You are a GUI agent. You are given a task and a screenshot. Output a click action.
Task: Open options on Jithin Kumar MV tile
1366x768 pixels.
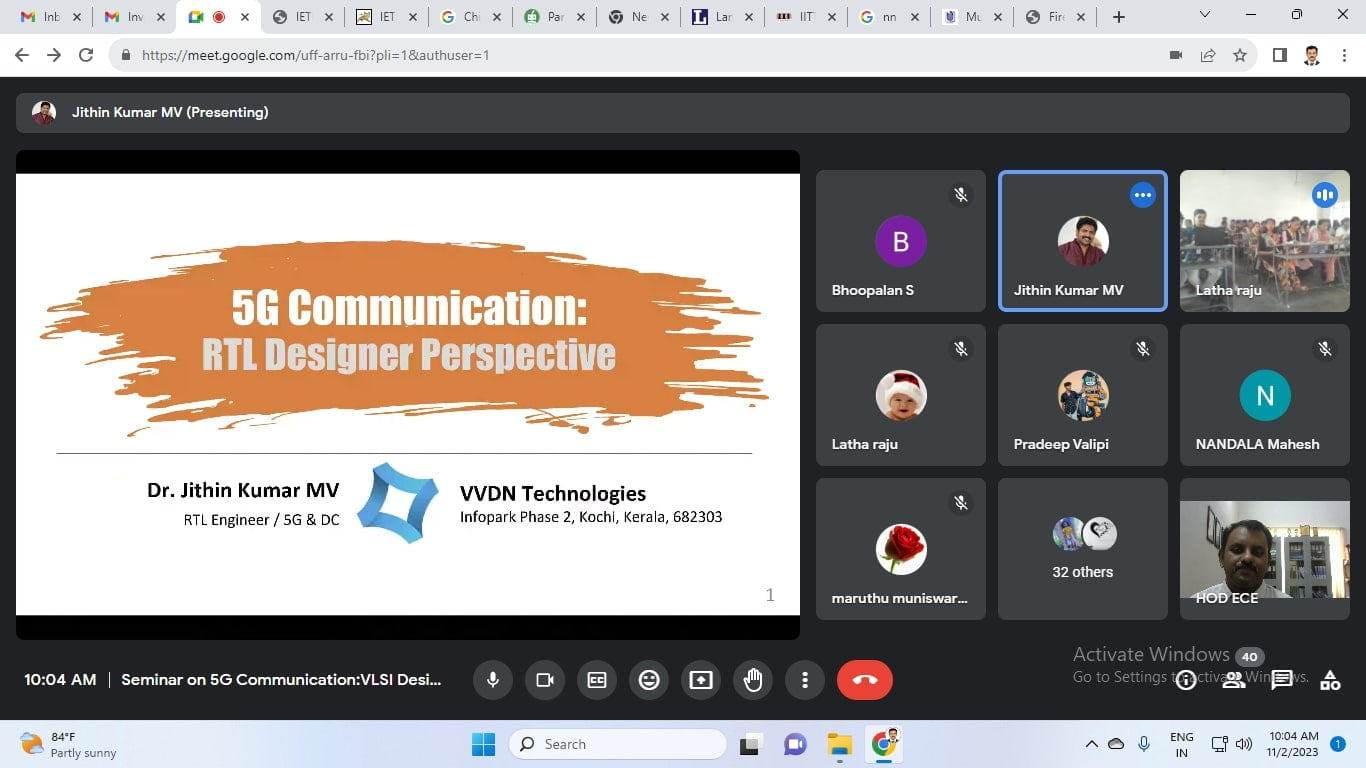click(1142, 196)
